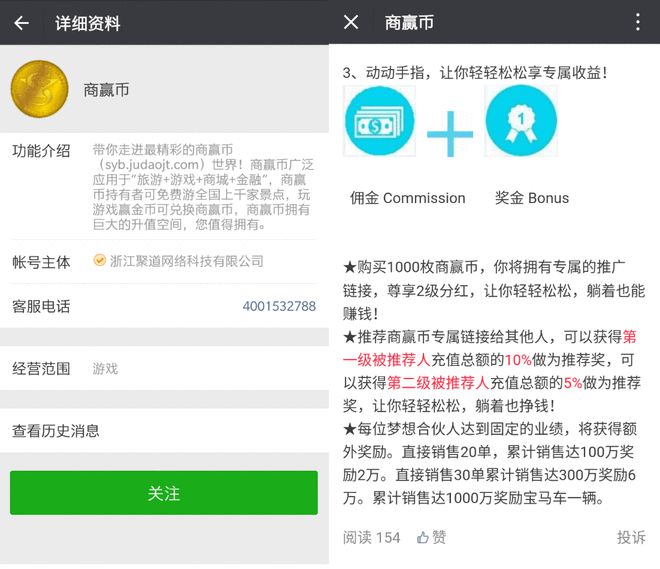Screen dimensions: 660x569
Task: Tap the 功能介绍 description text
Action: (203, 187)
